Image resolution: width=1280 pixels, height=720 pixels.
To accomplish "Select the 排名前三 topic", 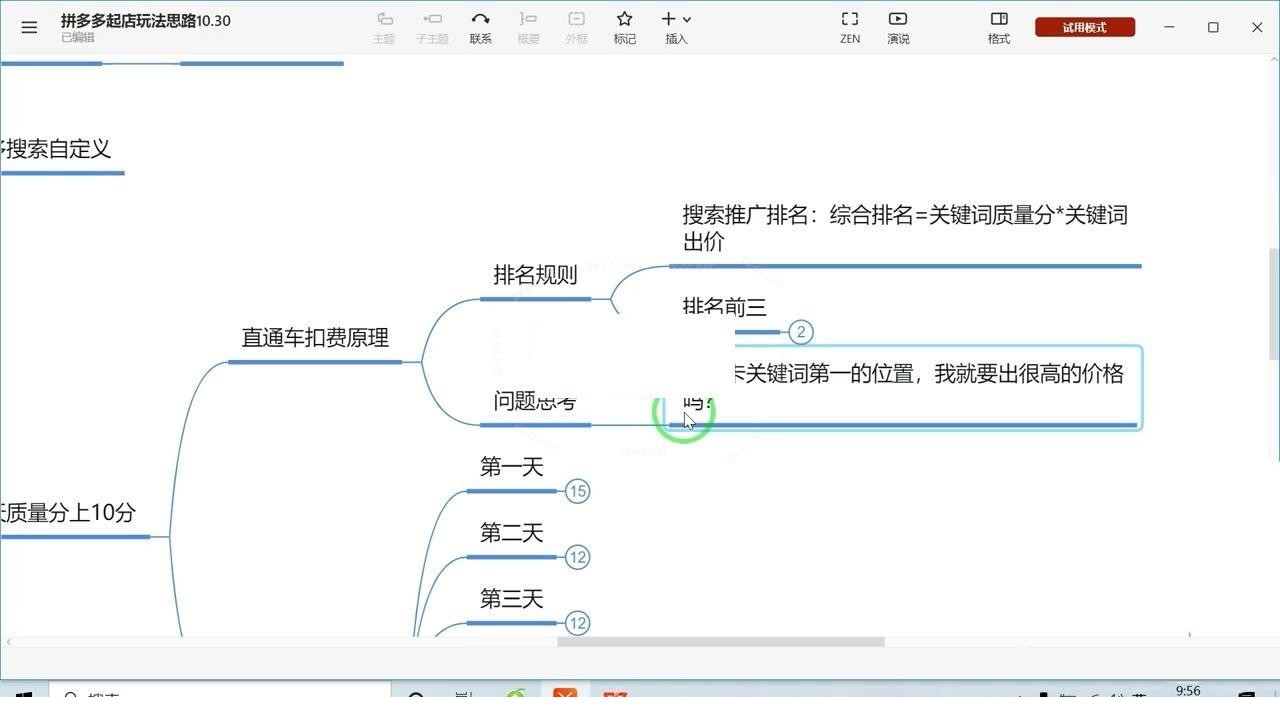I will pos(724,308).
